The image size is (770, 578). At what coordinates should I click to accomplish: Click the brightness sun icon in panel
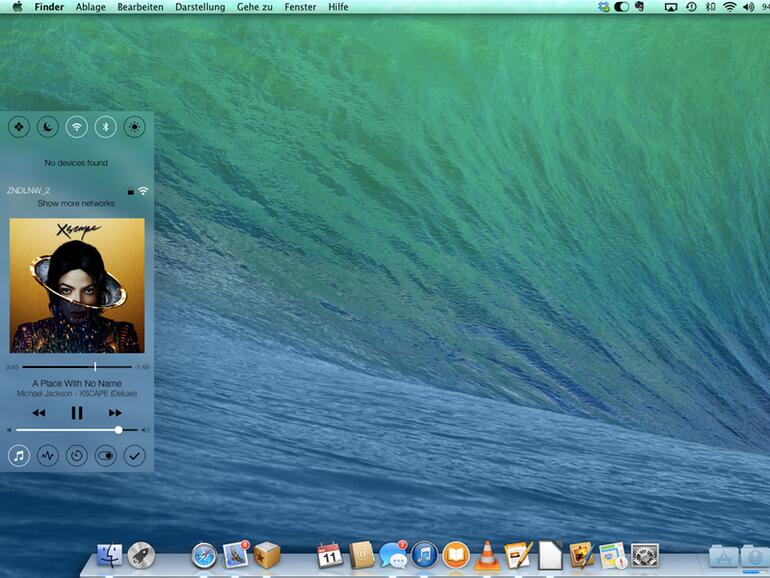click(134, 127)
